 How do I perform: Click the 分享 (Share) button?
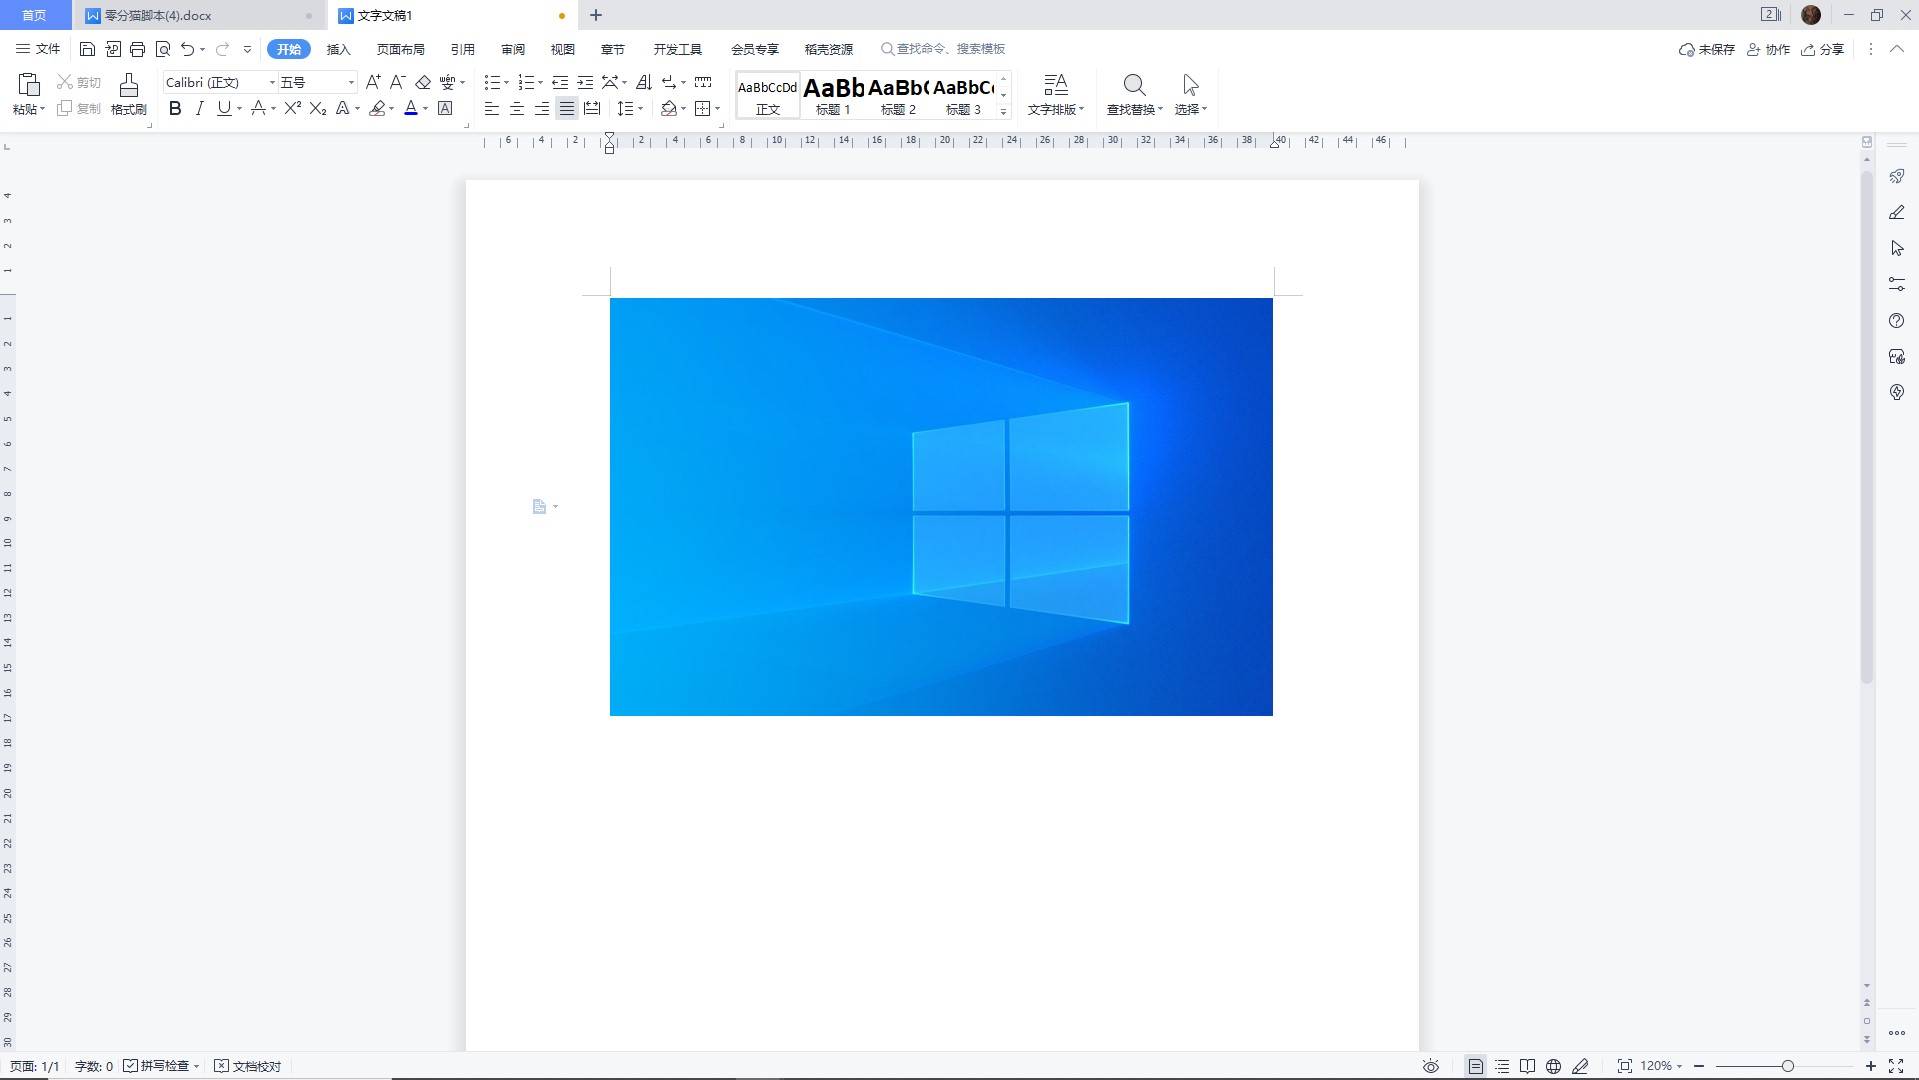tap(1823, 49)
